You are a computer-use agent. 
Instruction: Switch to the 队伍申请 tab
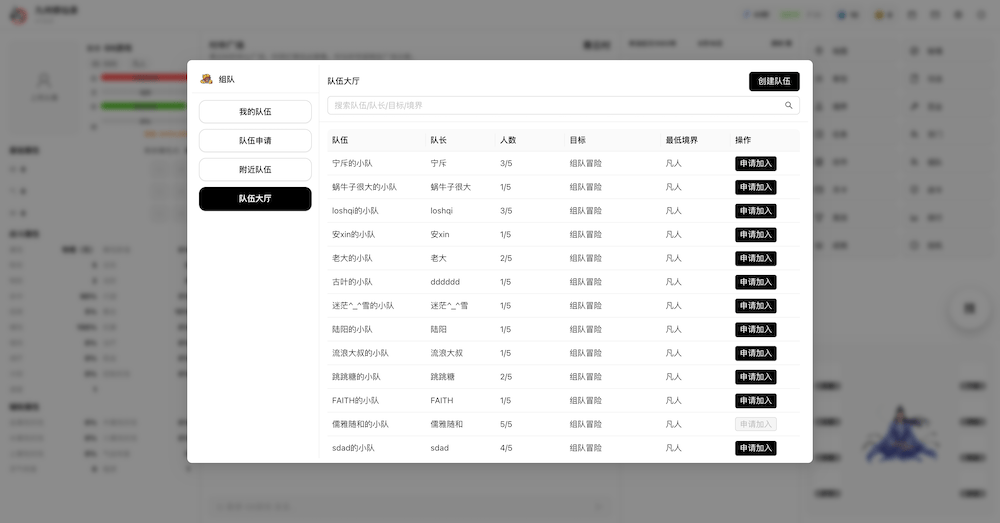(x=255, y=141)
